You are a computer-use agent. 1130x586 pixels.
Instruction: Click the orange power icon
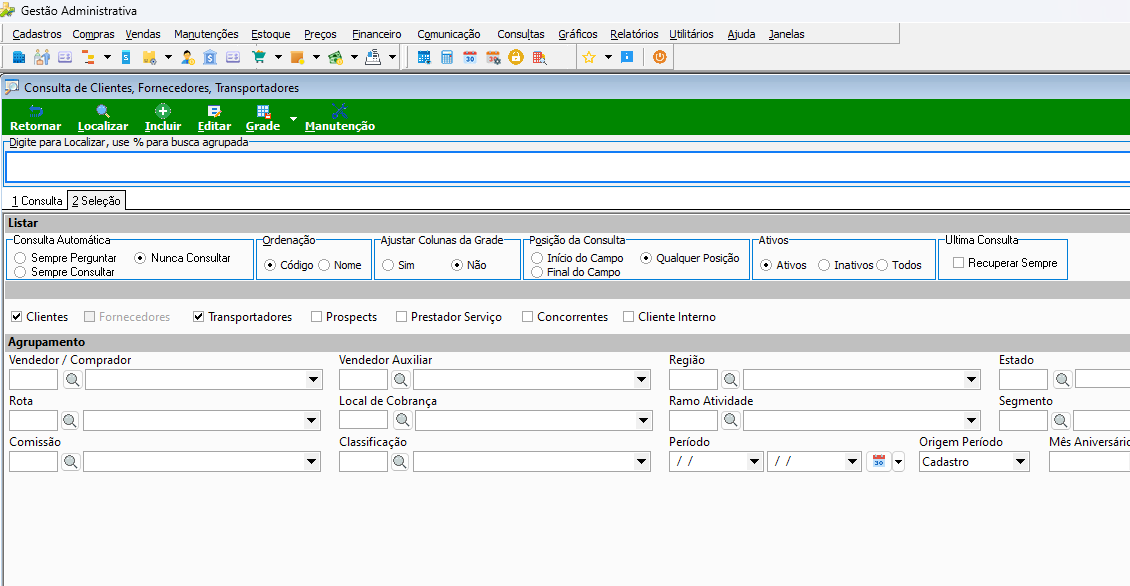[659, 57]
